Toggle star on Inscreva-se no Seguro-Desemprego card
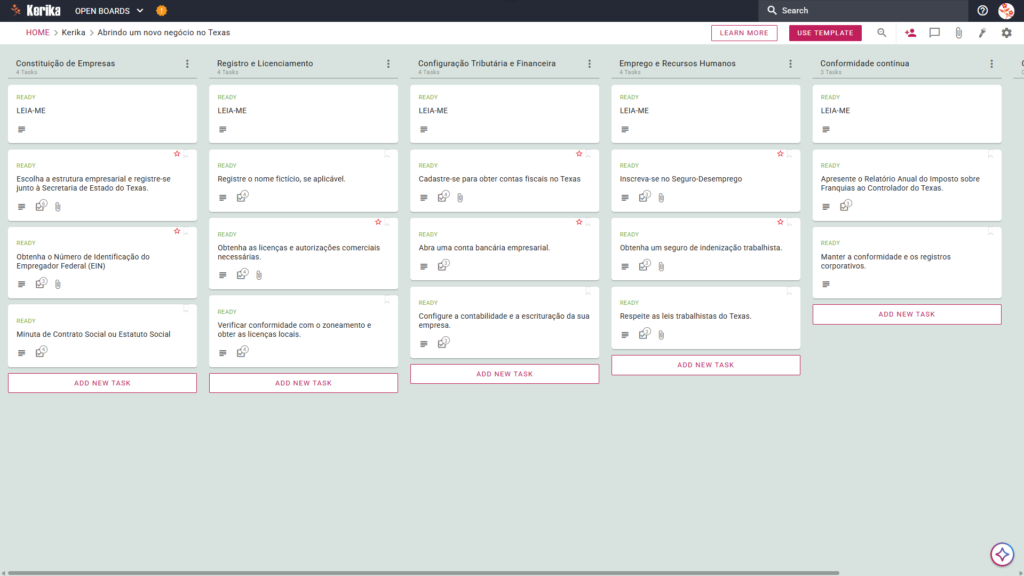Image resolution: width=1024 pixels, height=576 pixels. [x=780, y=153]
